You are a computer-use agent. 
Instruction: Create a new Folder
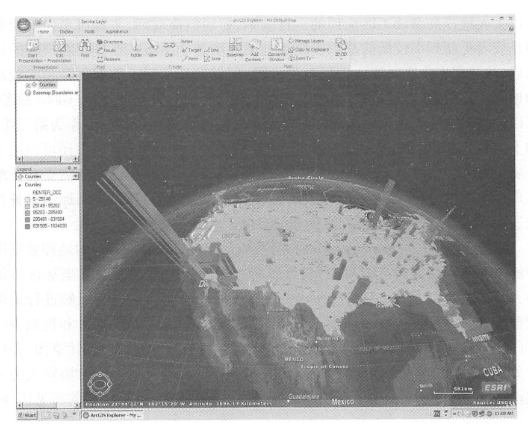point(136,47)
